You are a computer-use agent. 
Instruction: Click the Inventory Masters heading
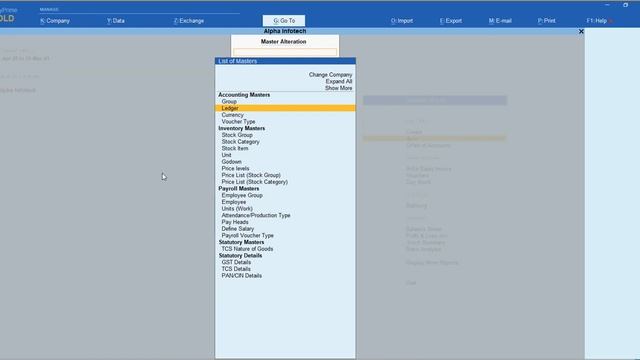click(x=242, y=128)
